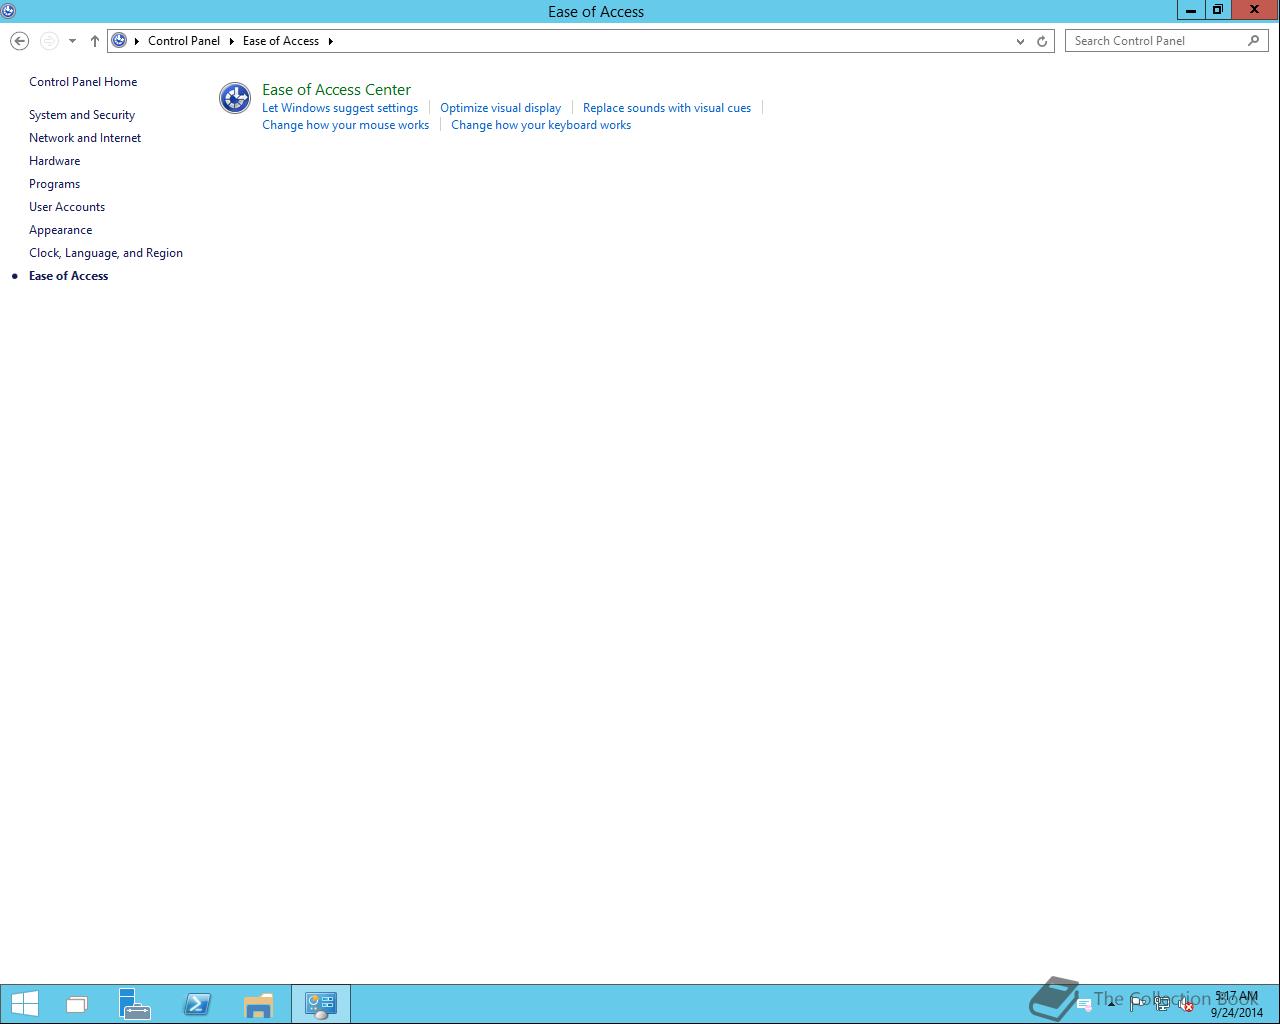Screen dimensions: 1280x1024
Task: Click the network icon in tray
Action: [1162, 1005]
